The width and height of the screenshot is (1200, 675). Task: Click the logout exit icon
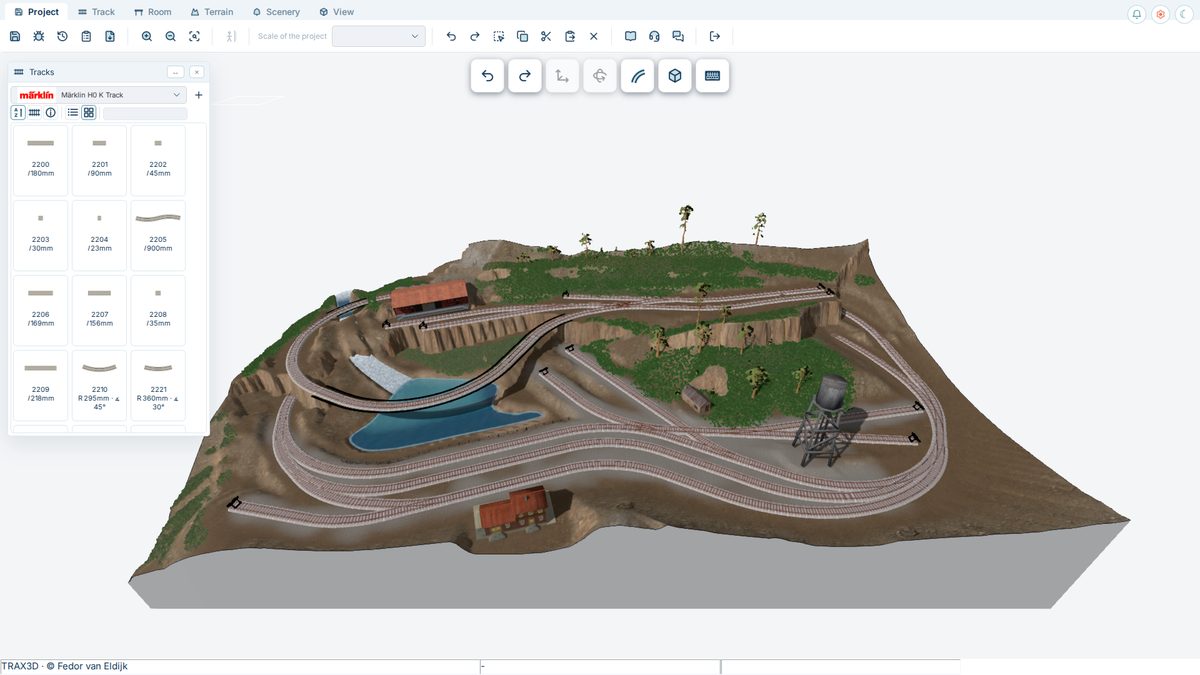(x=715, y=36)
